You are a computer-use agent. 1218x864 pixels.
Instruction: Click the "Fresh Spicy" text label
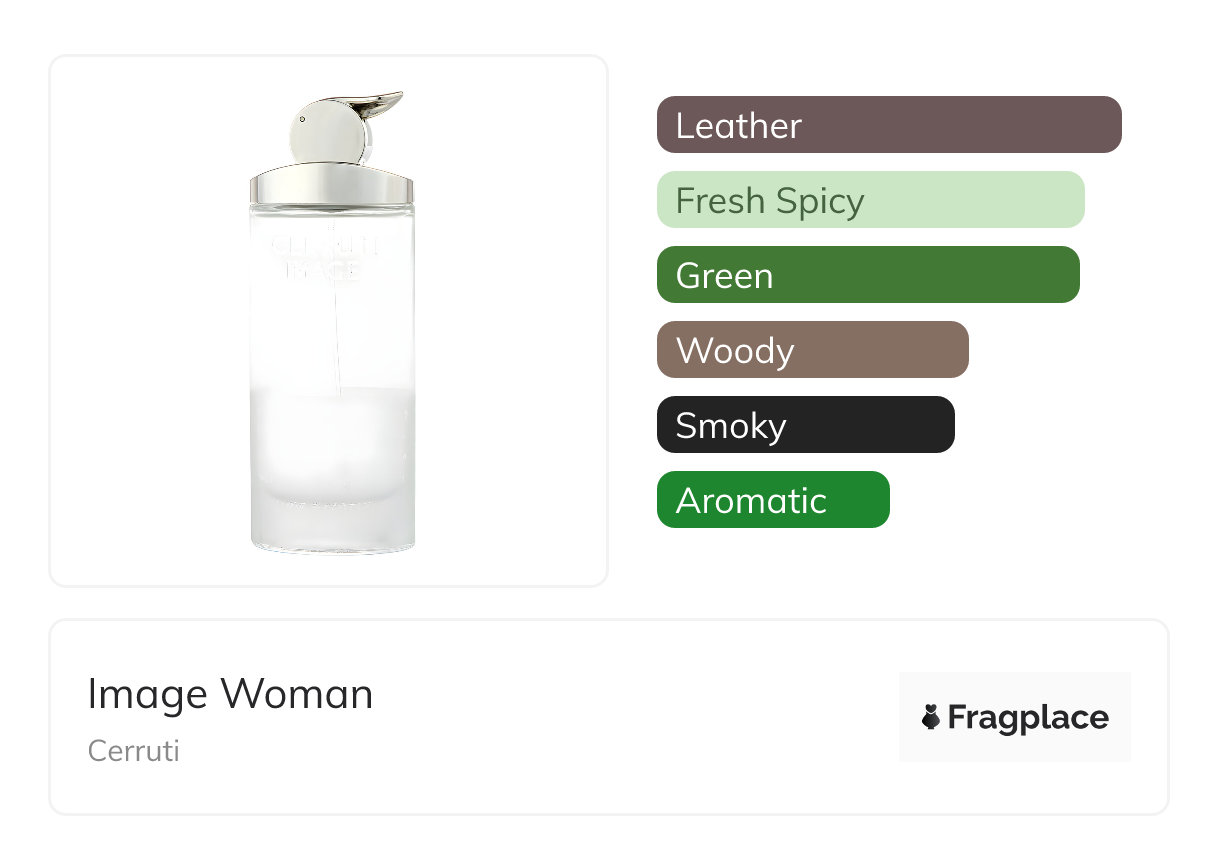click(x=769, y=201)
